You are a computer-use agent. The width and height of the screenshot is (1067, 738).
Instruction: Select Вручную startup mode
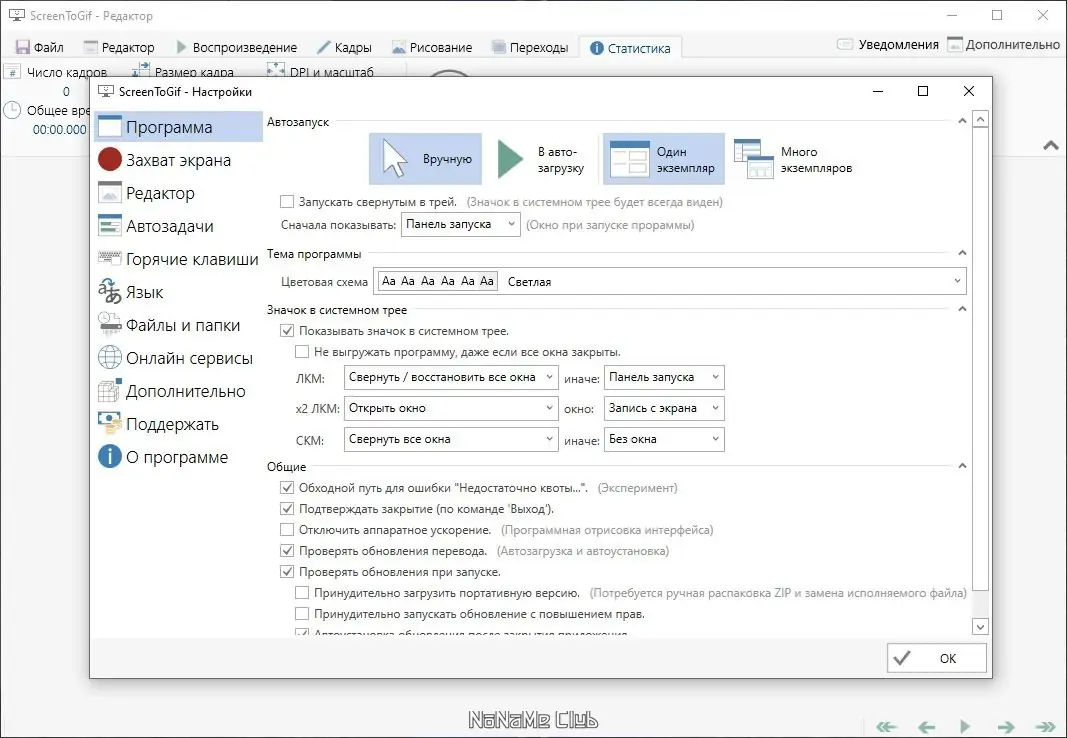pos(425,159)
